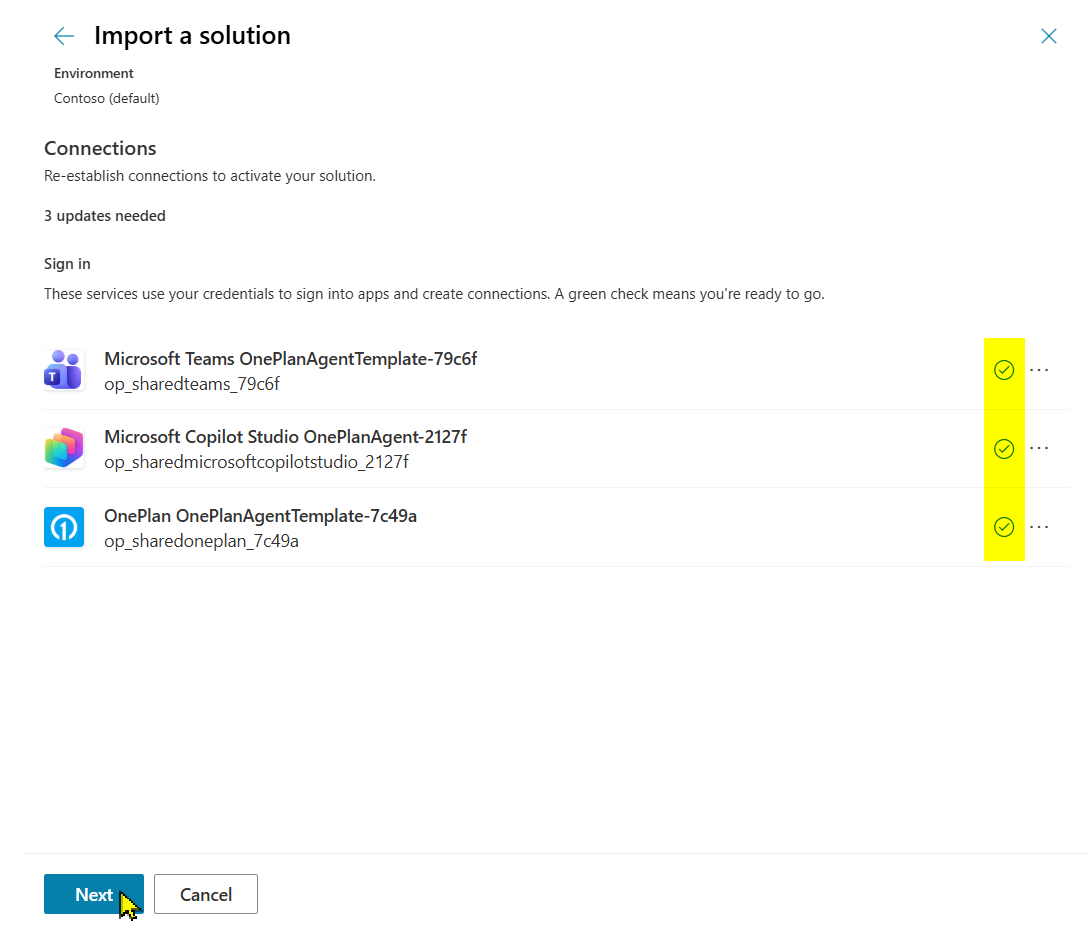The image size is (1090, 930).
Task: Click the Microsoft Teams connection icon
Action: [x=64, y=370]
